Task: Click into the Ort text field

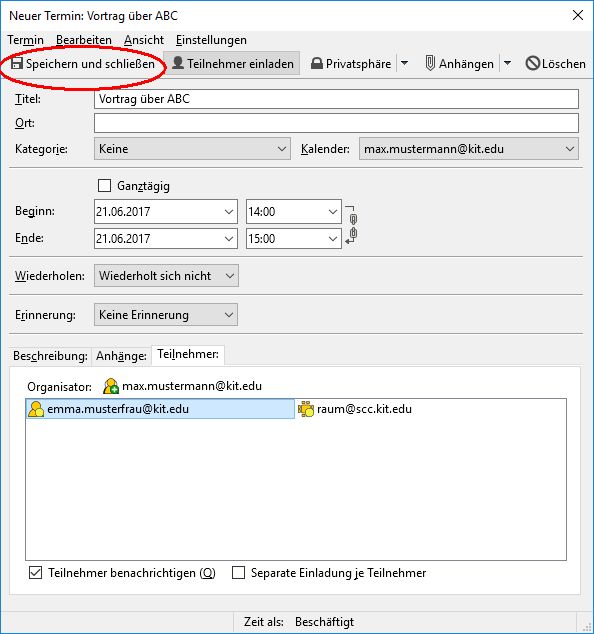Action: (x=336, y=123)
